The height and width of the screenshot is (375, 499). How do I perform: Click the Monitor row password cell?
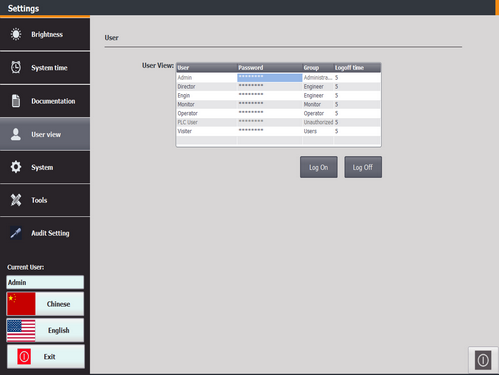click(x=270, y=104)
